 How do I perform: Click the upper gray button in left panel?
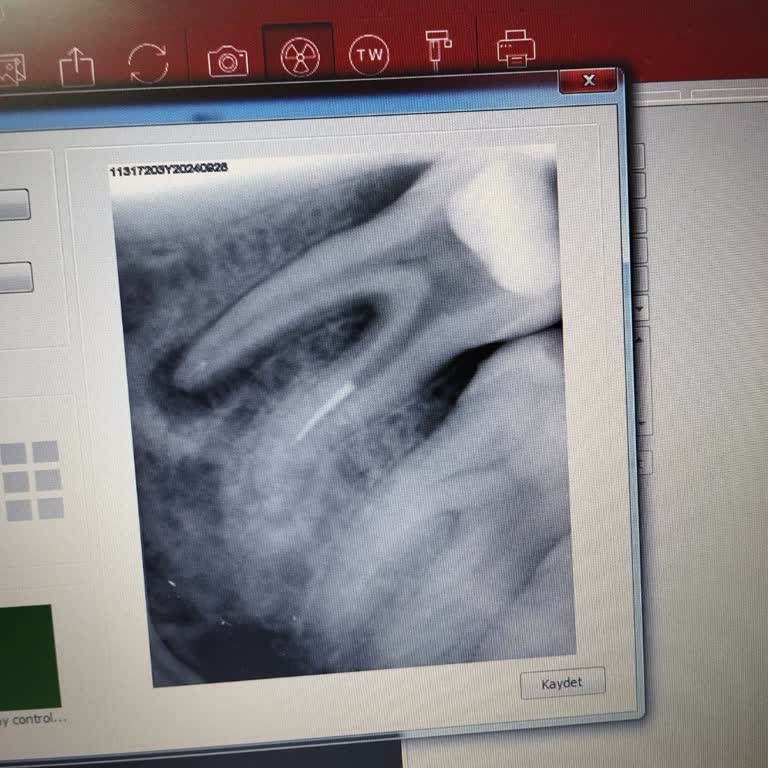click(14, 205)
